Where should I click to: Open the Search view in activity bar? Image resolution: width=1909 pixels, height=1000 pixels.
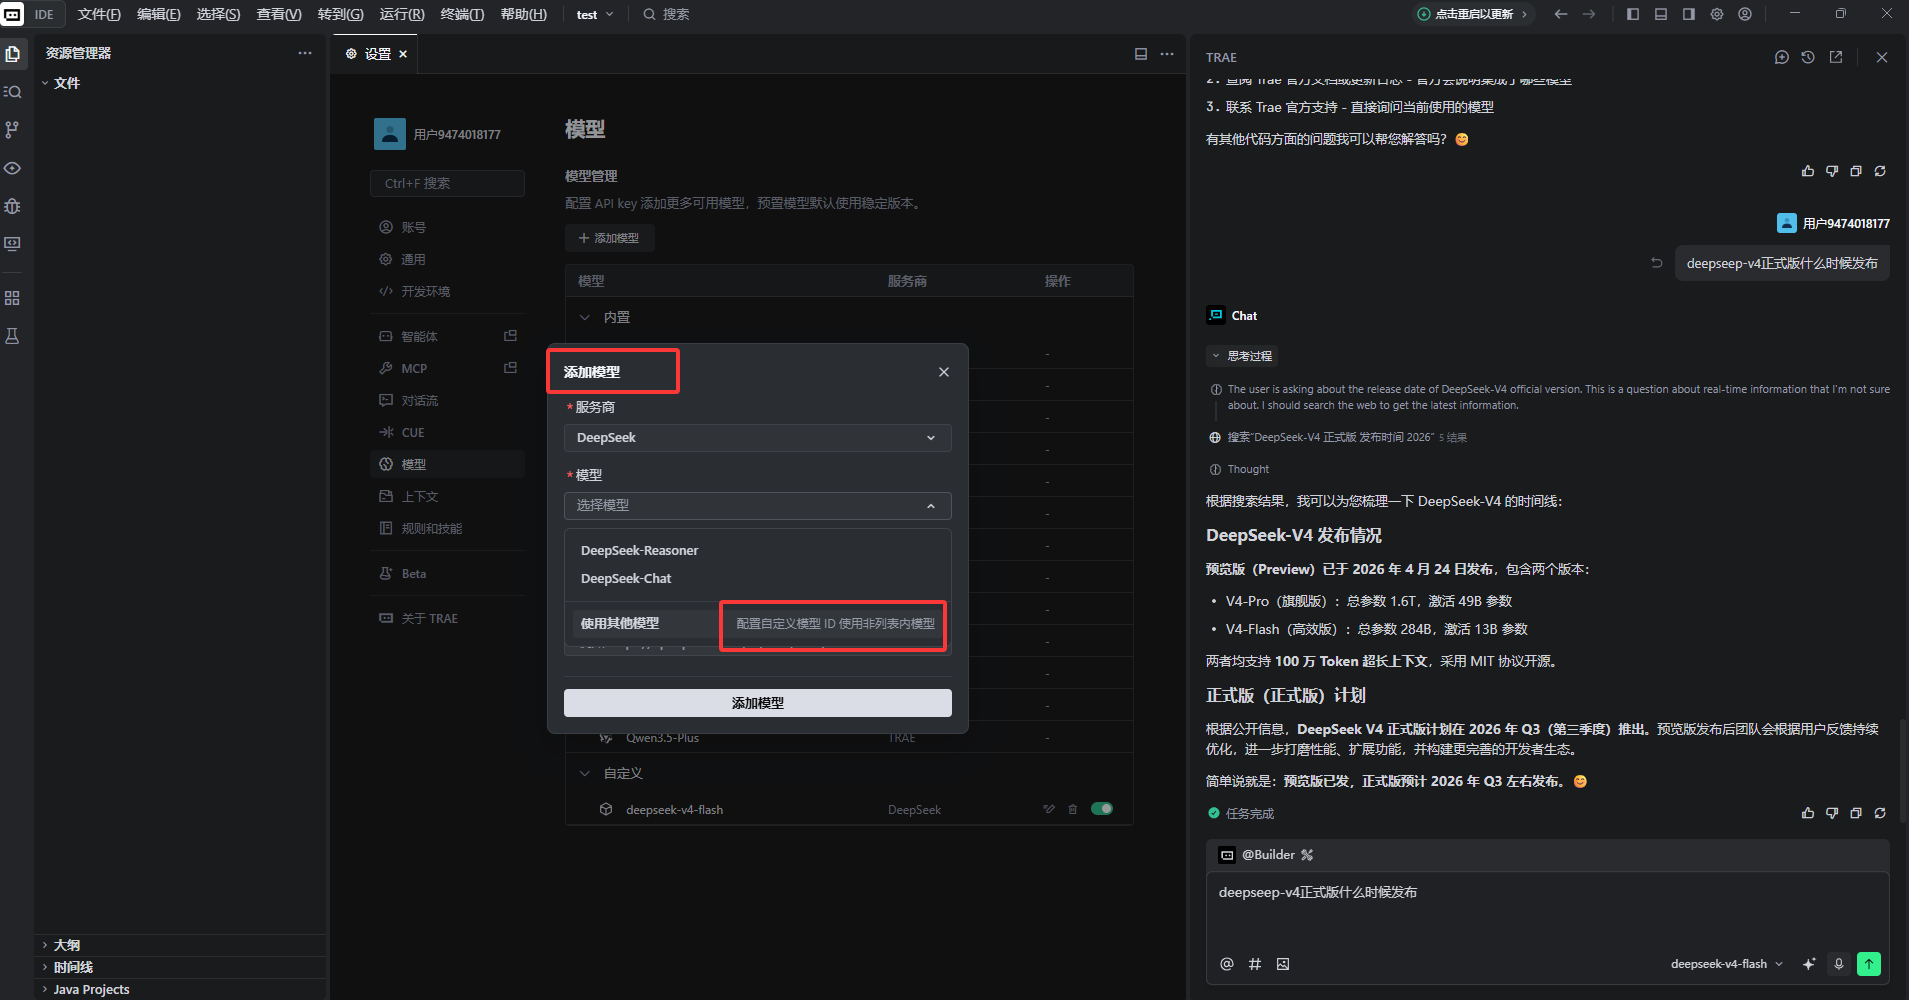[x=12, y=92]
